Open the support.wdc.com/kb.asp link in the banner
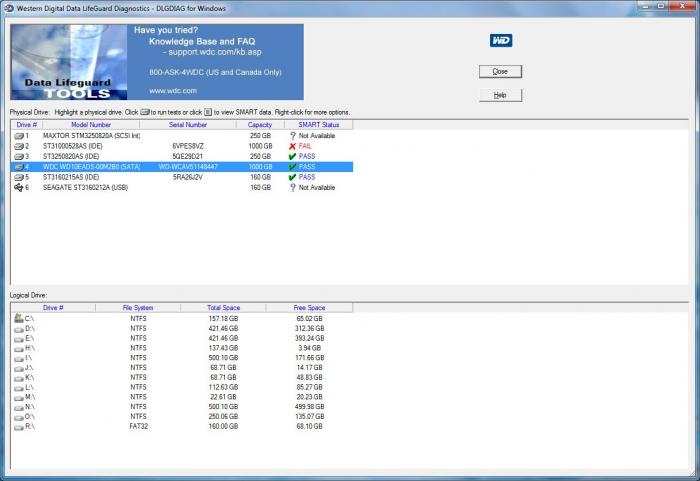Image resolution: width=700 pixels, height=481 pixels. click(x=215, y=52)
